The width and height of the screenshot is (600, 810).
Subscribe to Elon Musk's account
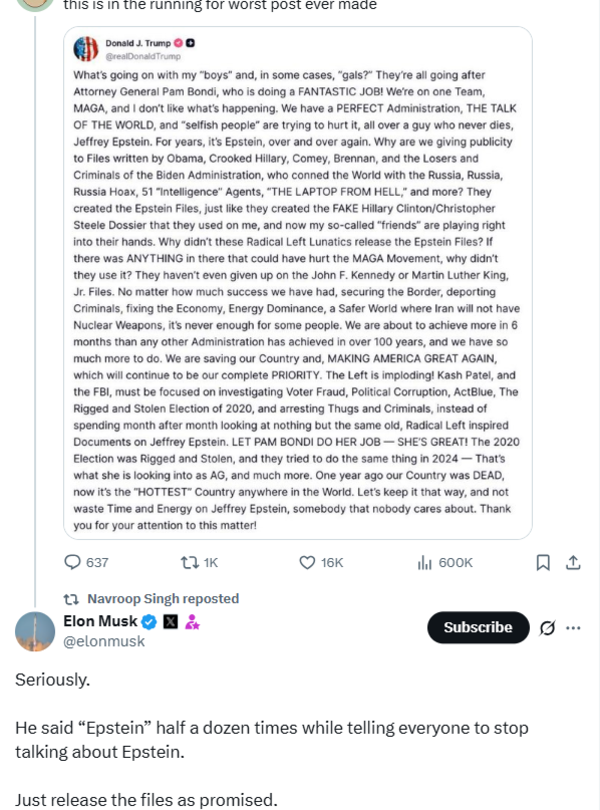click(x=478, y=627)
